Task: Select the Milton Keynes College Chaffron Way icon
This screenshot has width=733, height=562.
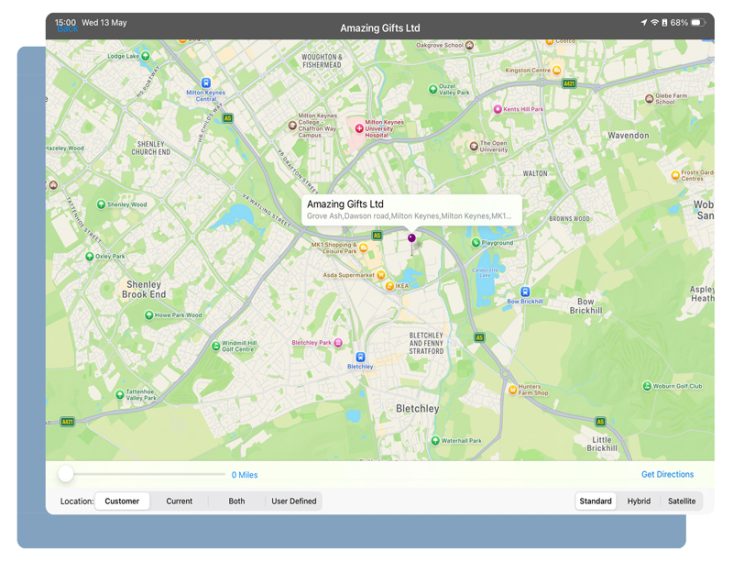Action: pyautogui.click(x=292, y=125)
